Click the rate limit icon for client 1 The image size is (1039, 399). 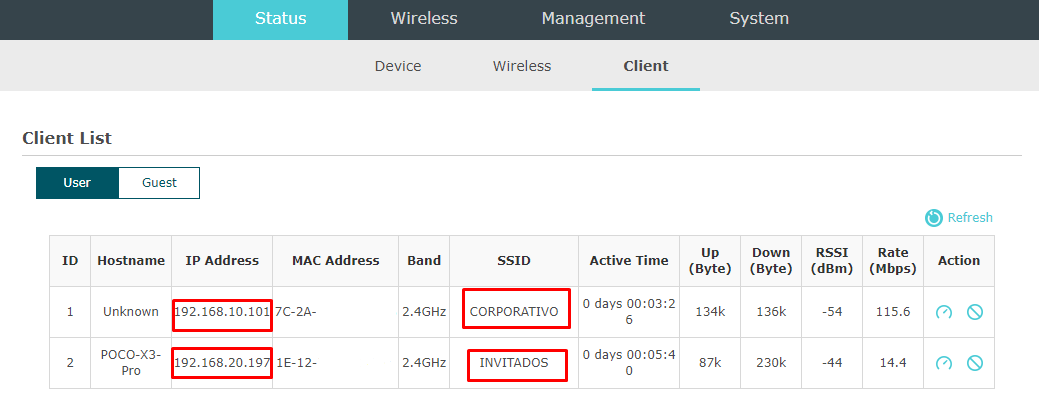pyautogui.click(x=944, y=312)
